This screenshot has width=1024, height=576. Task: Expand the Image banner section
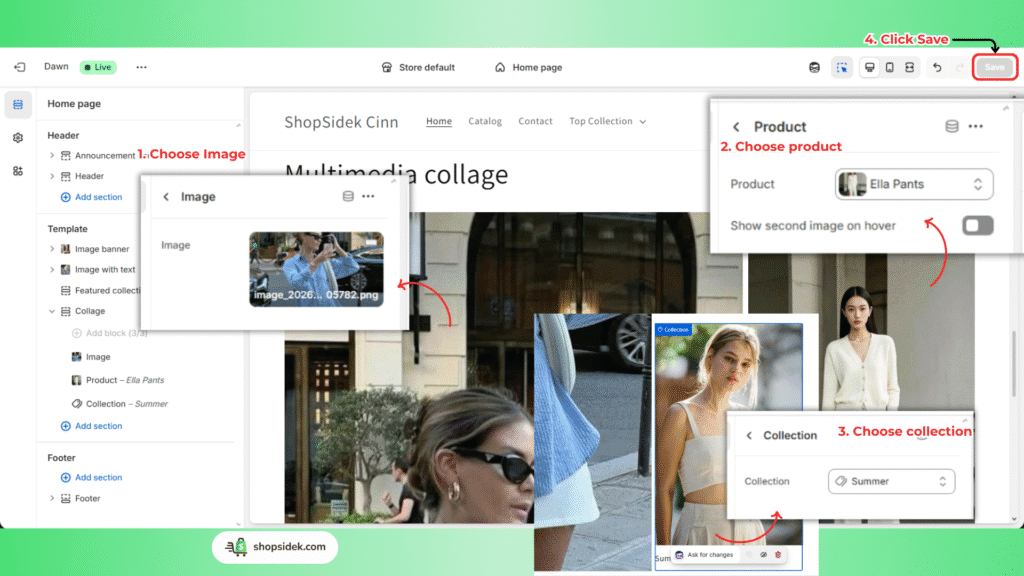pos(52,249)
